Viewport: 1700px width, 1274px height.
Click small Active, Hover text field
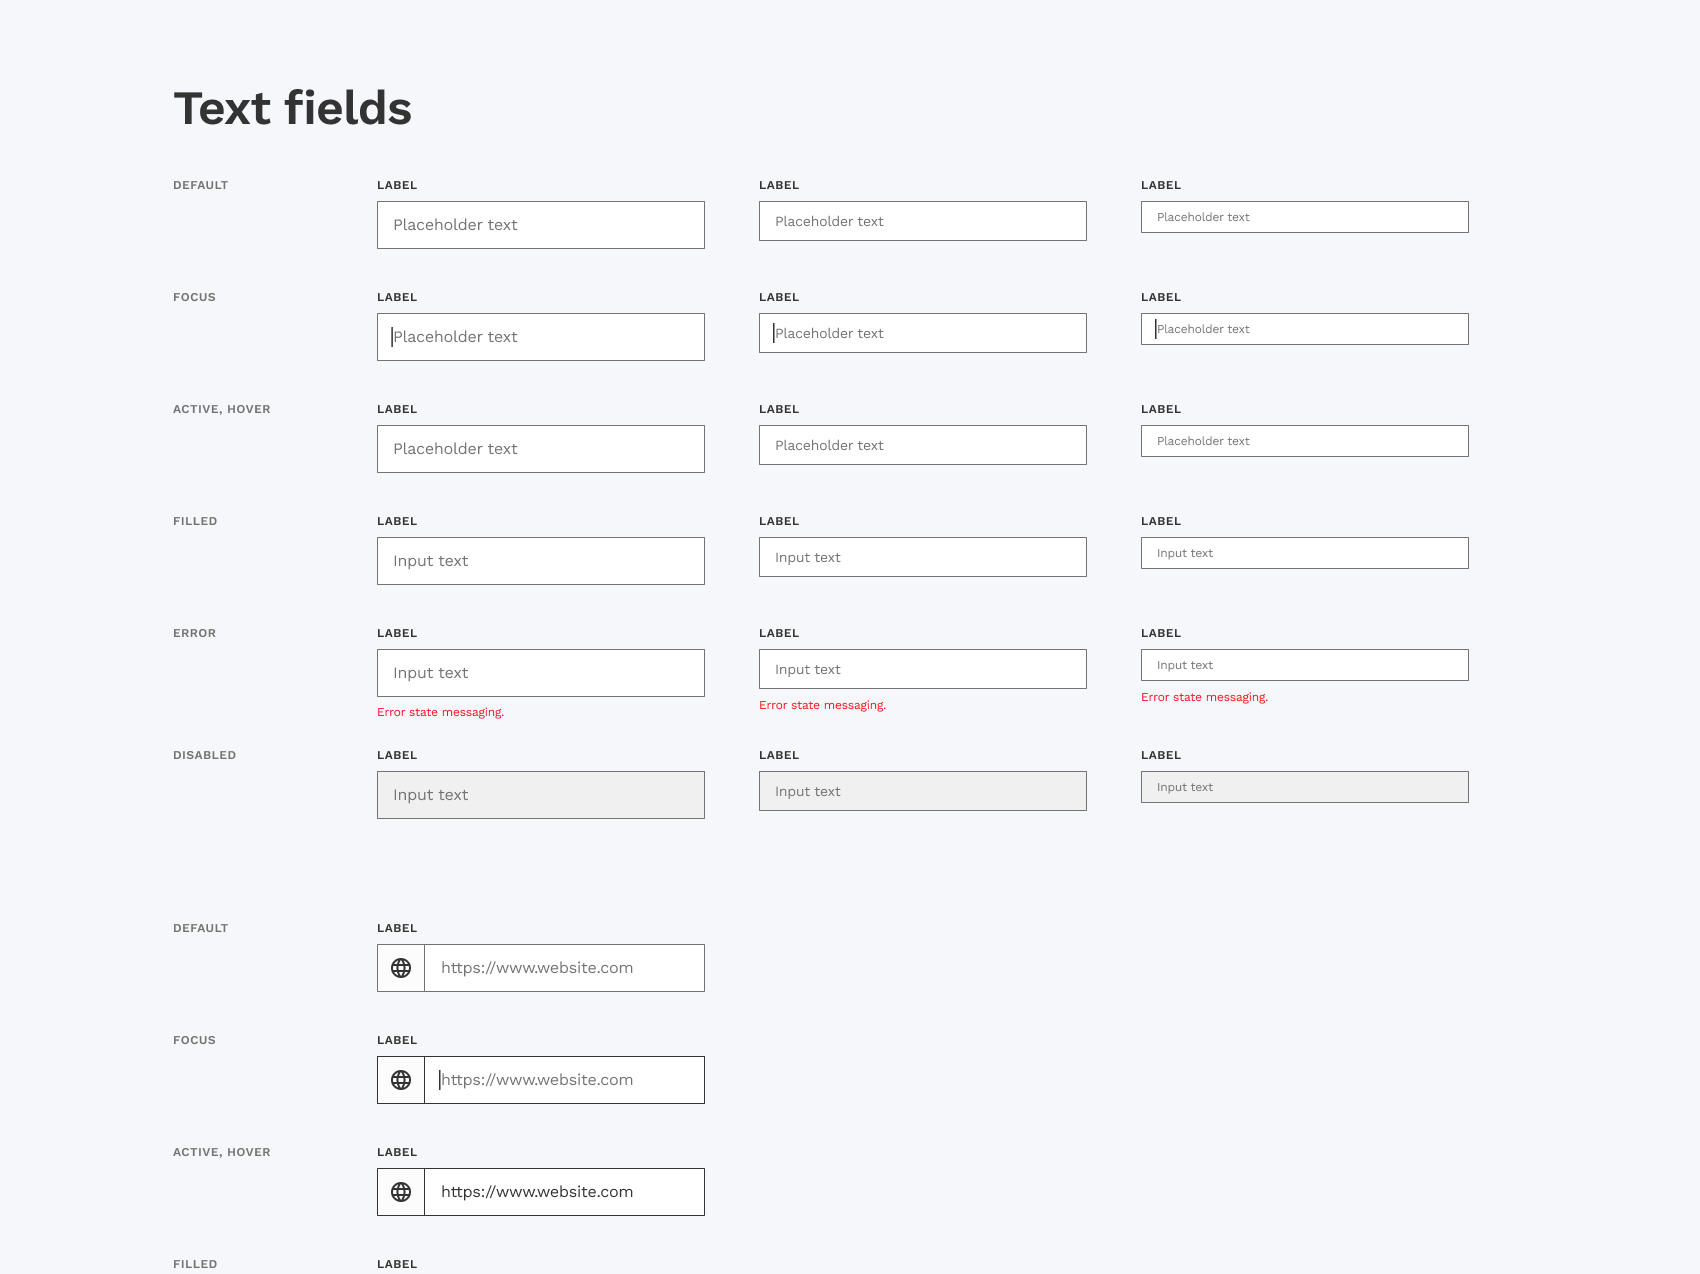(1304, 441)
